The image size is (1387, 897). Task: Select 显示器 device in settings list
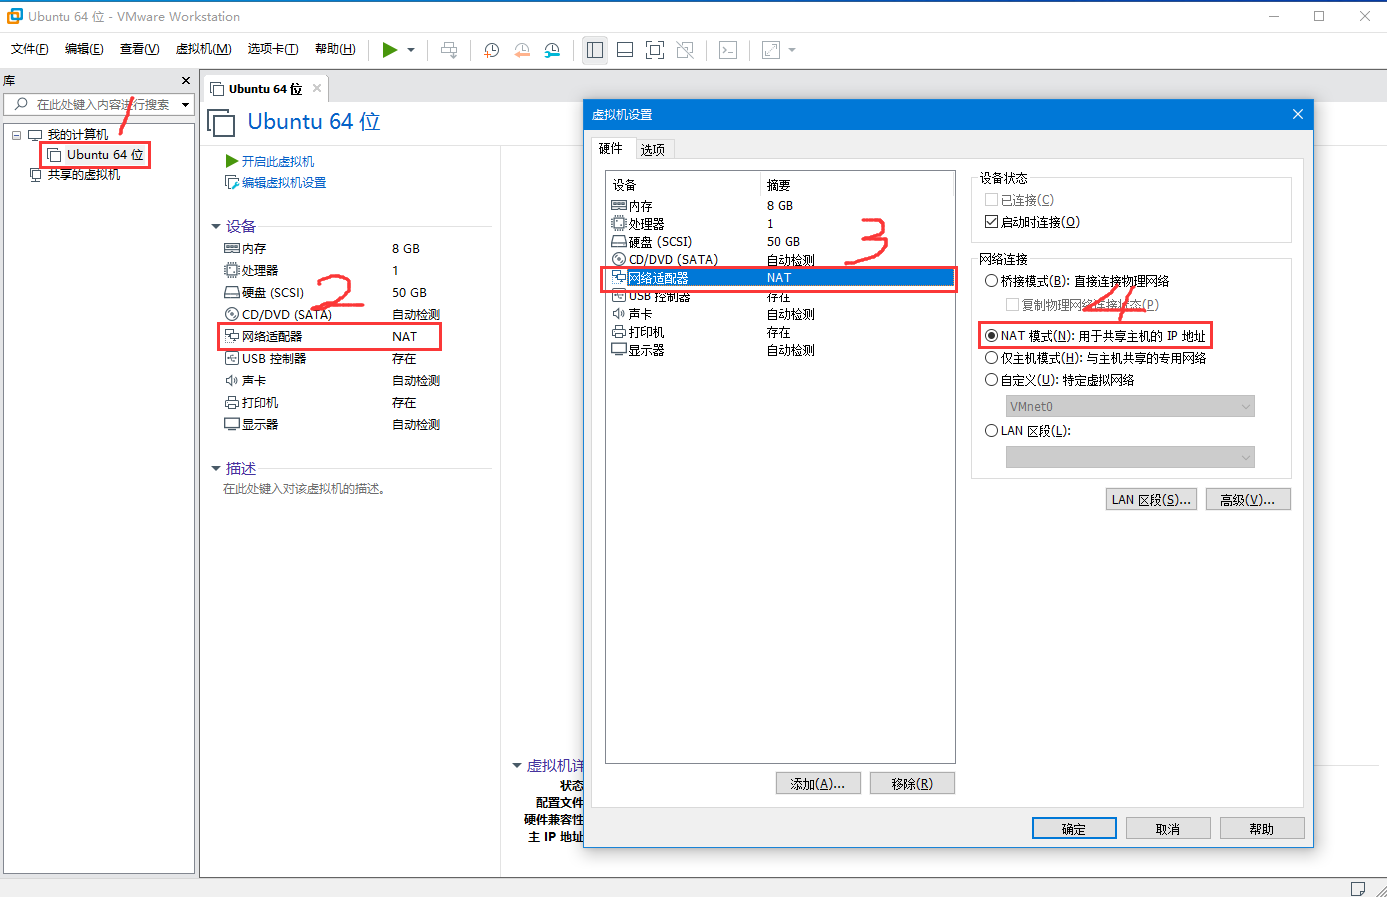tap(780, 350)
